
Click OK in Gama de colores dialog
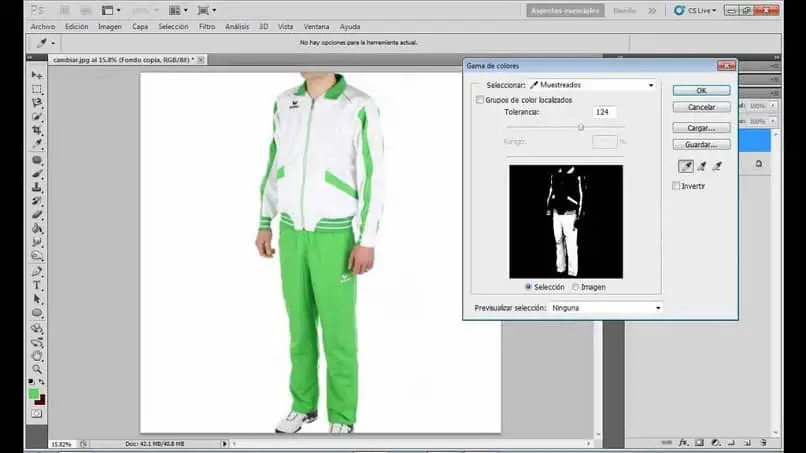tap(700, 90)
